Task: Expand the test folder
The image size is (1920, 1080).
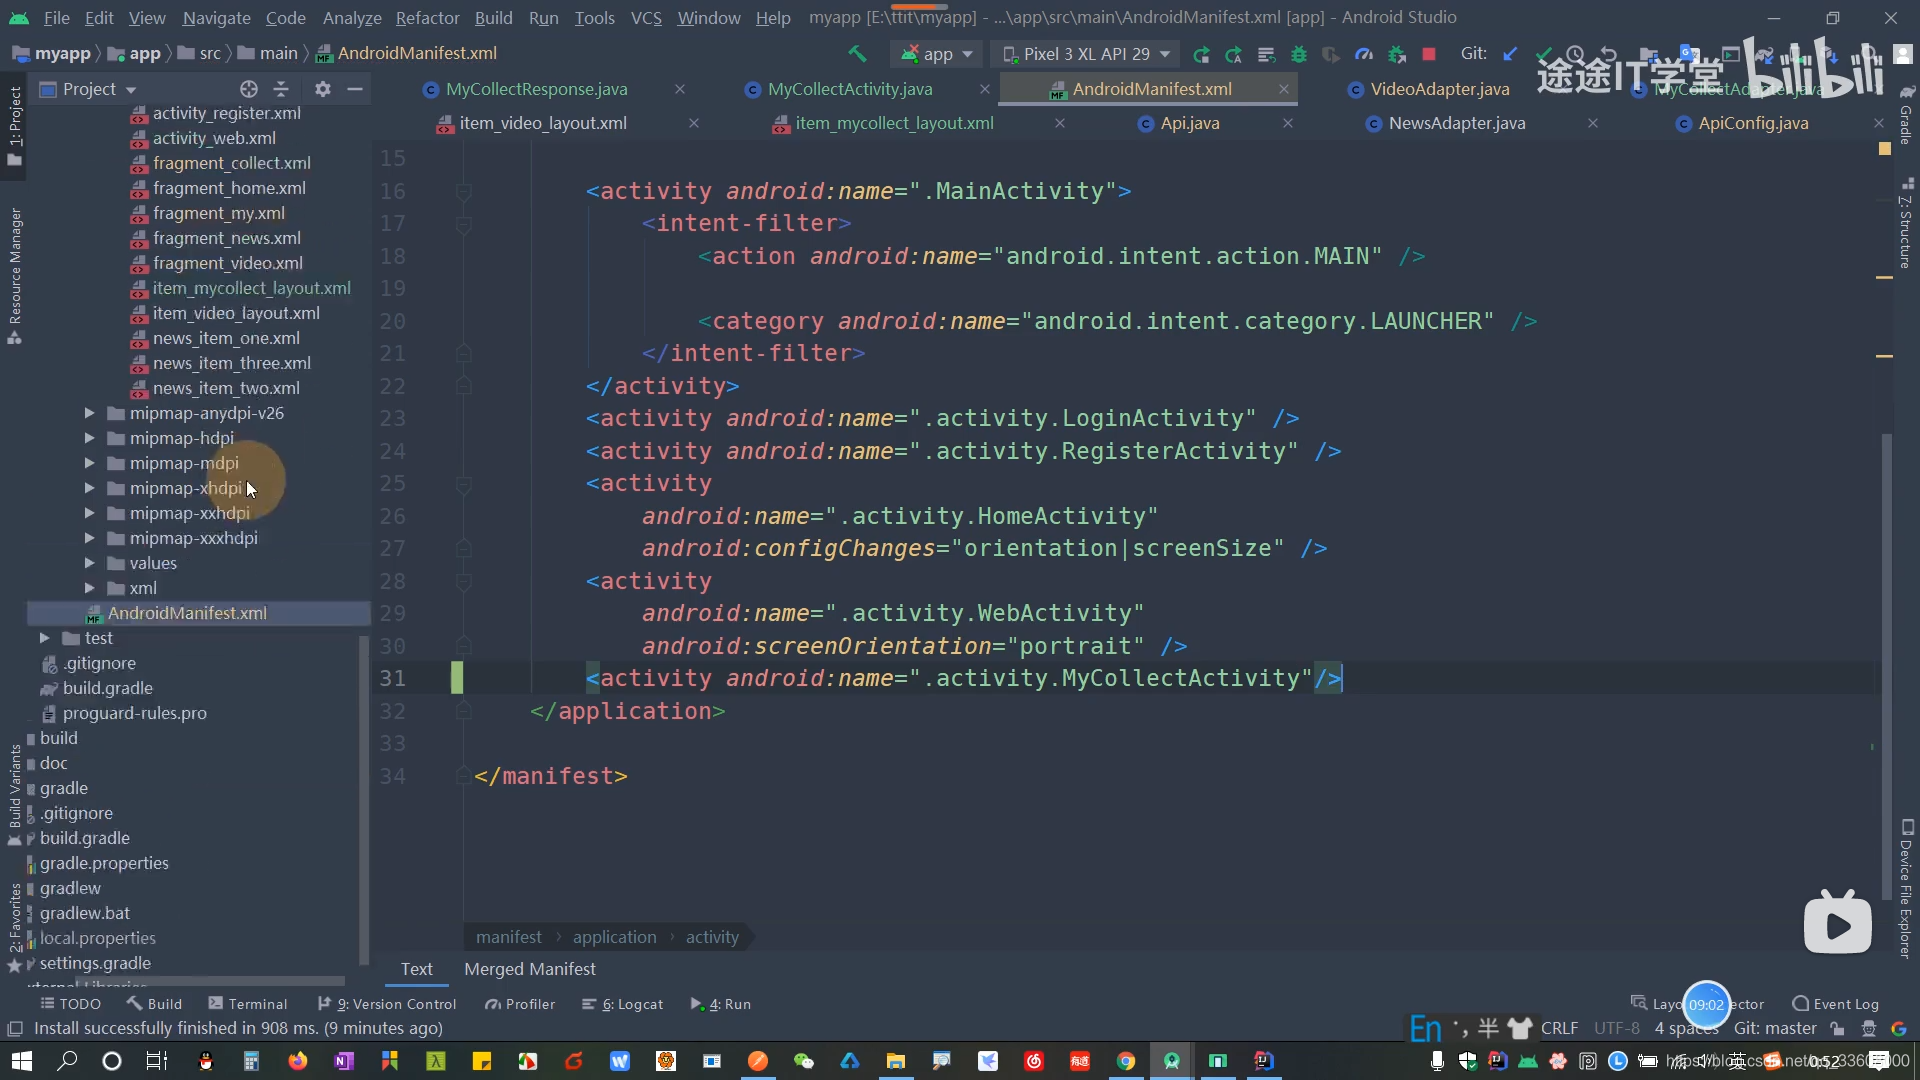Action: click(x=44, y=638)
